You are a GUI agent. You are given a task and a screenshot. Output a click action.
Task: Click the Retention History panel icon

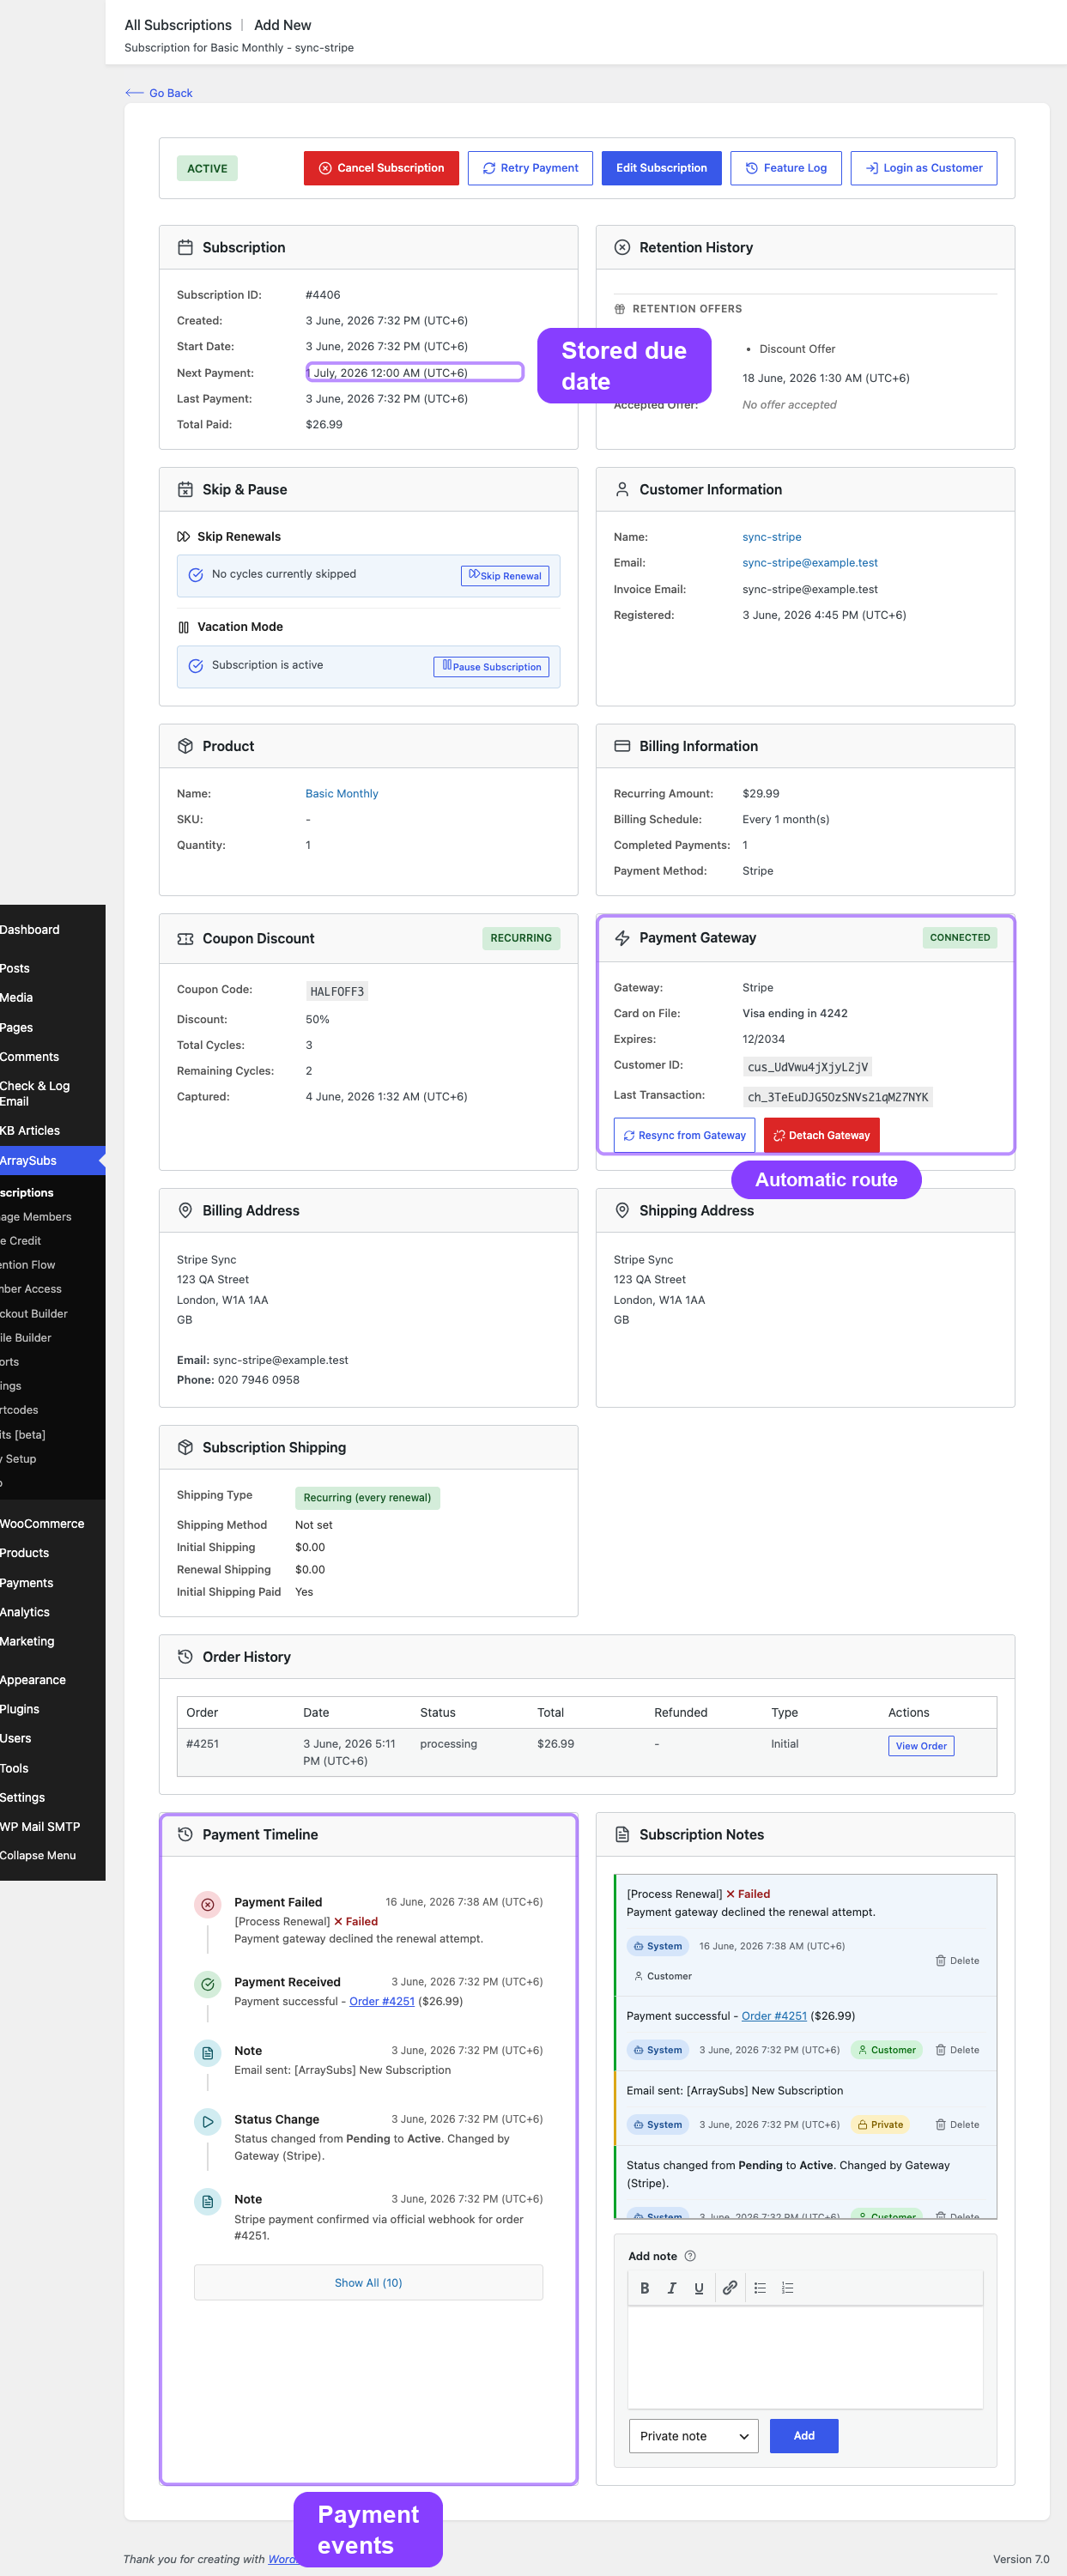[622, 247]
